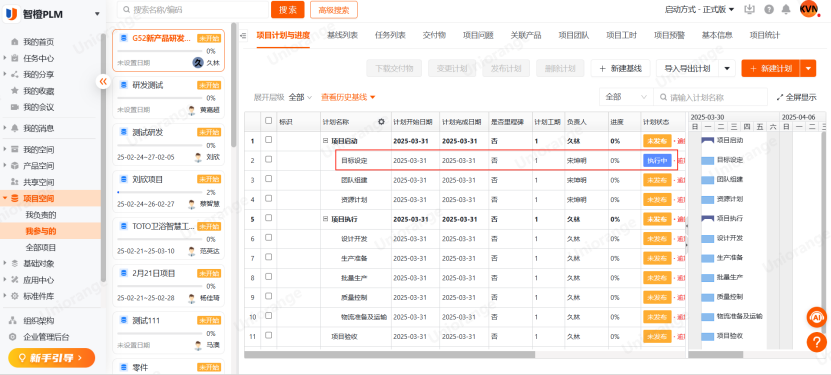Click the 企业管理后台 gear icon
Screen dimensions: 831x375
pyautogui.click(x=13, y=337)
